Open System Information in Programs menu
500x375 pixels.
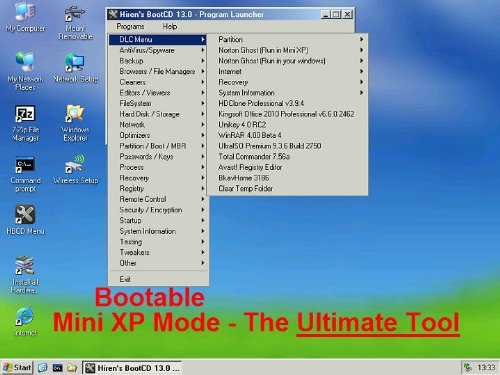point(158,231)
